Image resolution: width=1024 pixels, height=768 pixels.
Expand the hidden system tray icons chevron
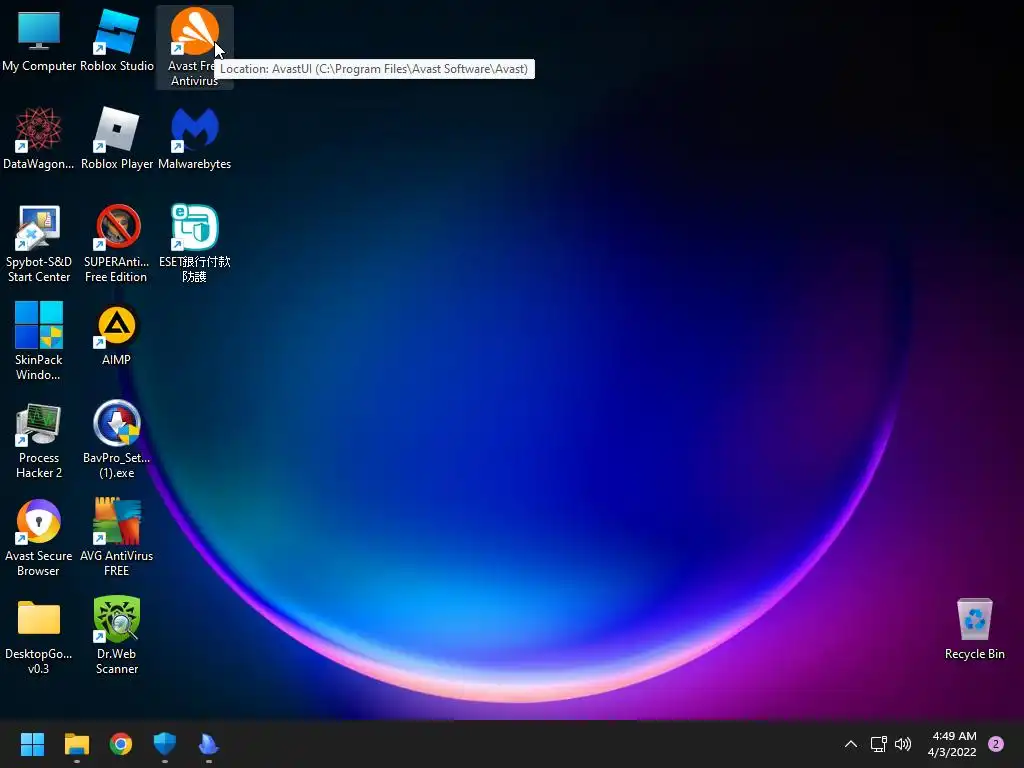(851, 744)
